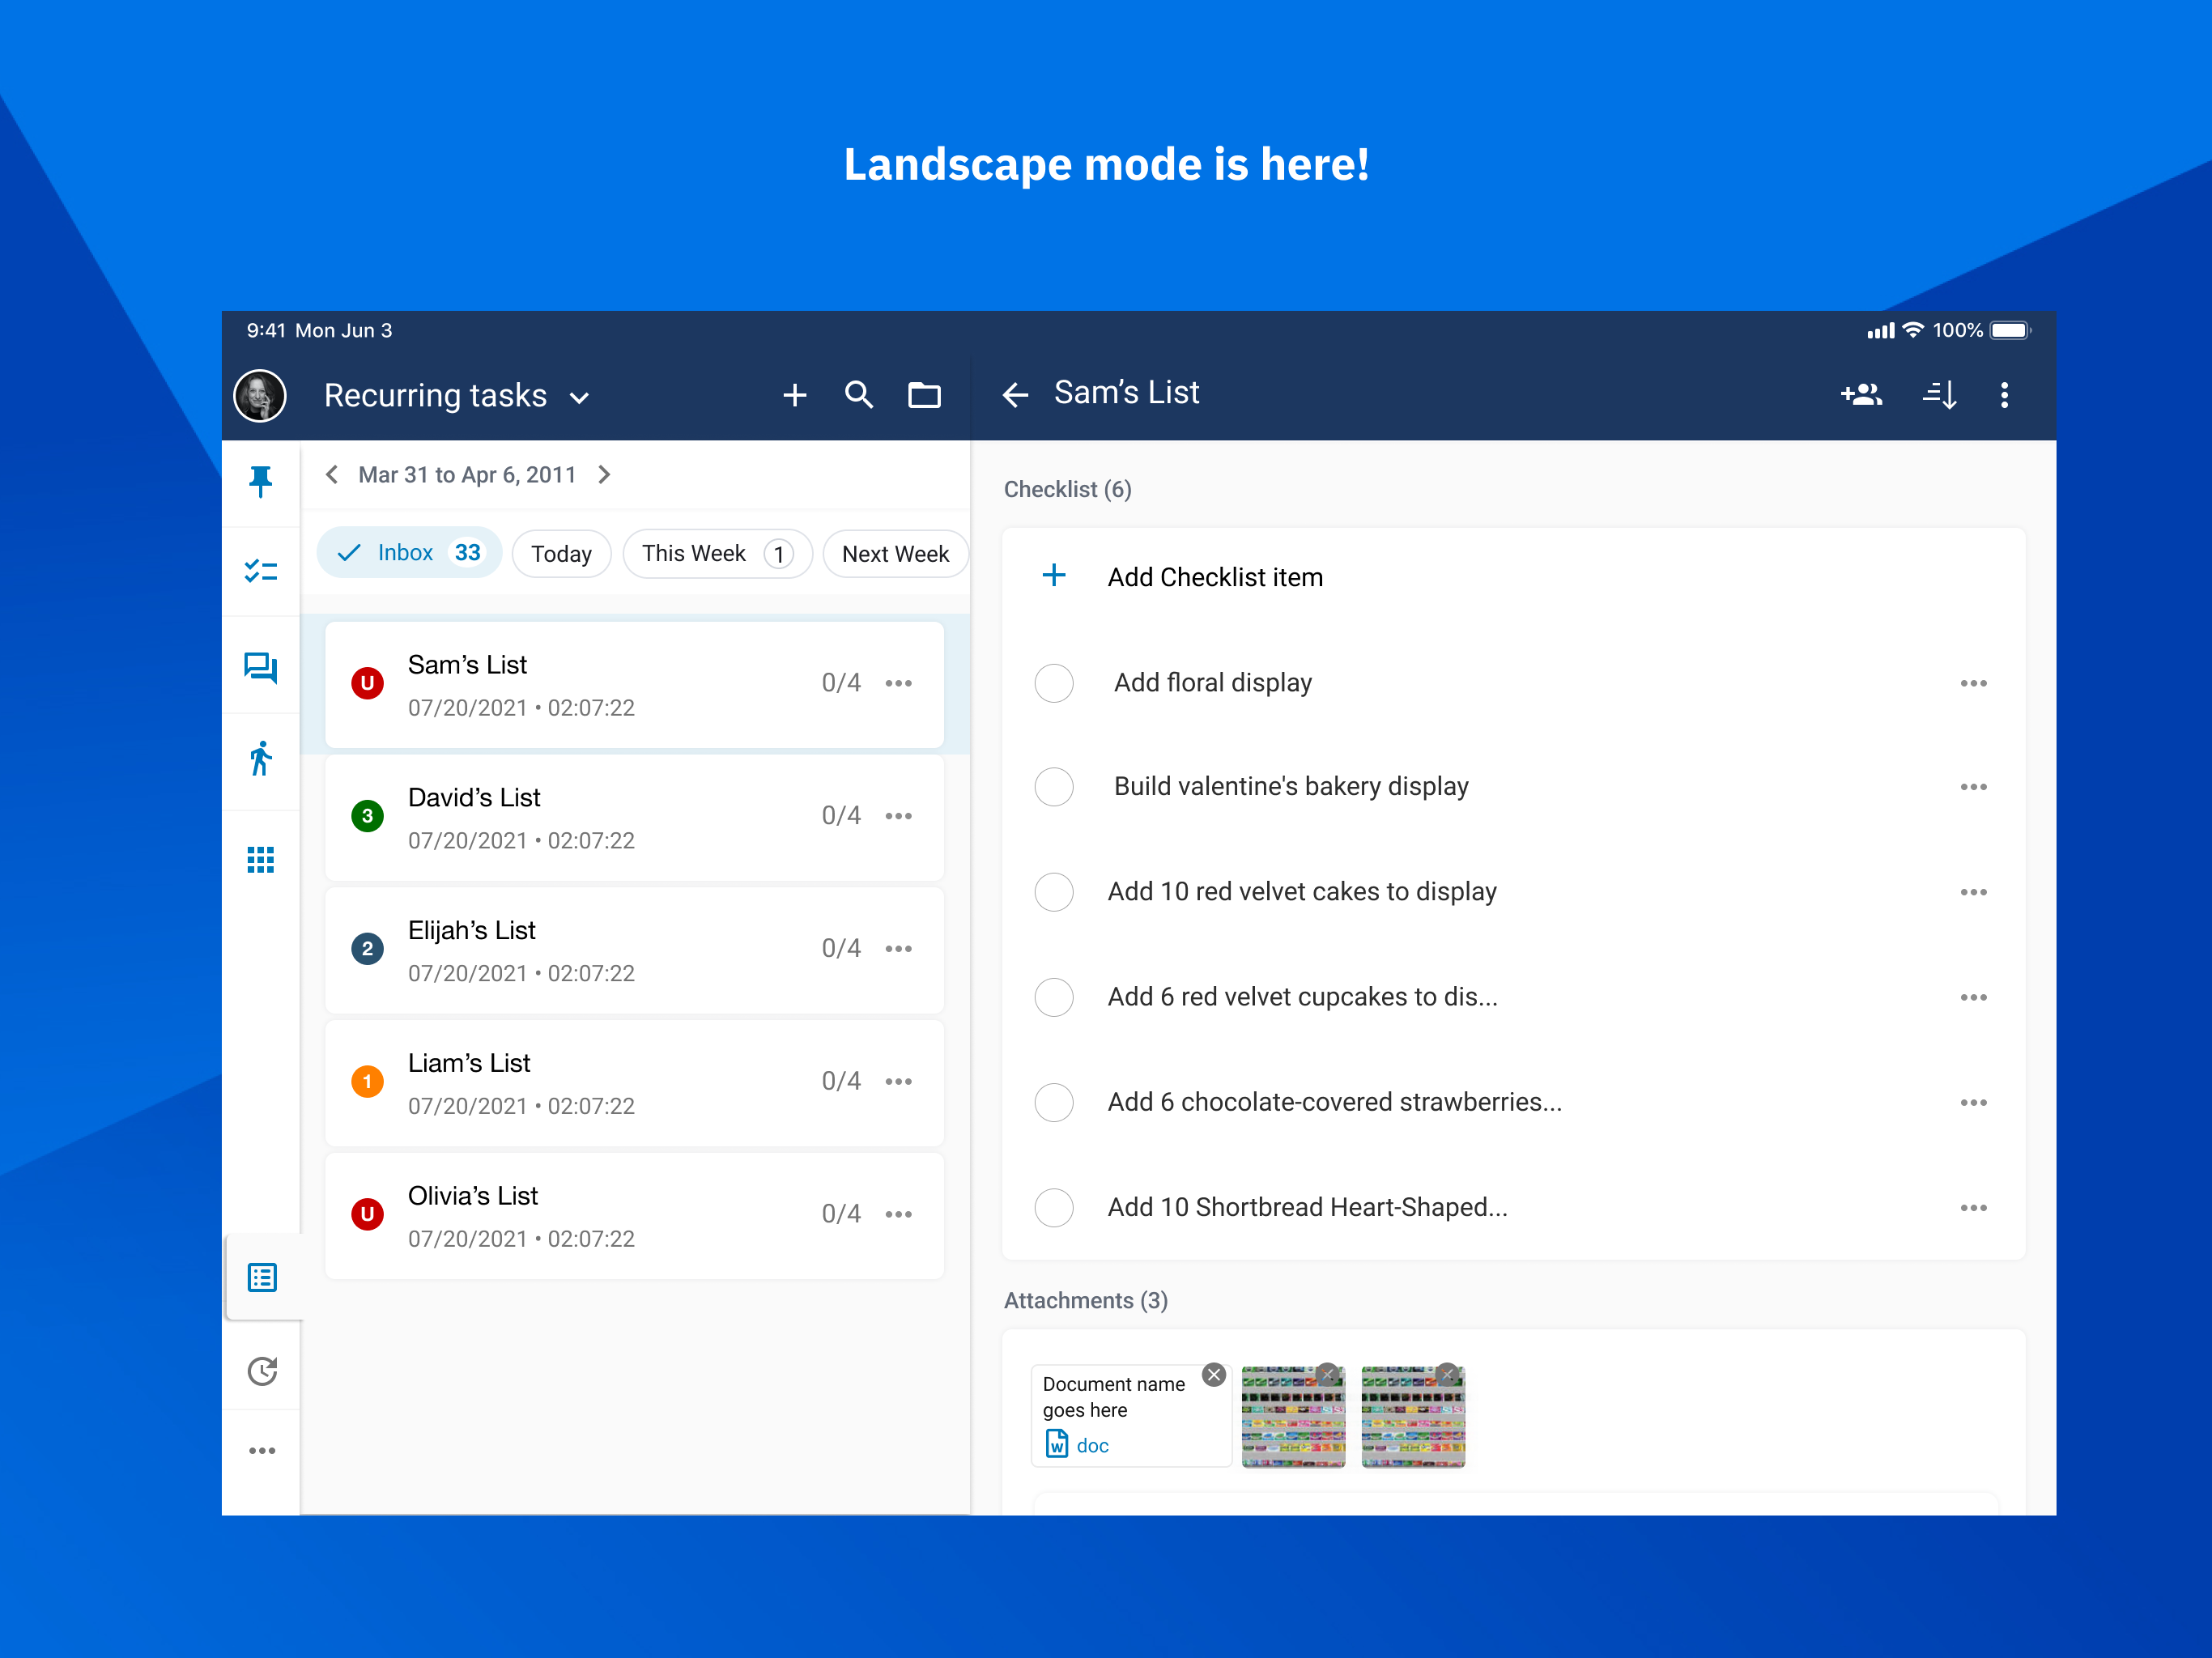Open options for Shortbread Heart-Shaped item

point(1973,1208)
